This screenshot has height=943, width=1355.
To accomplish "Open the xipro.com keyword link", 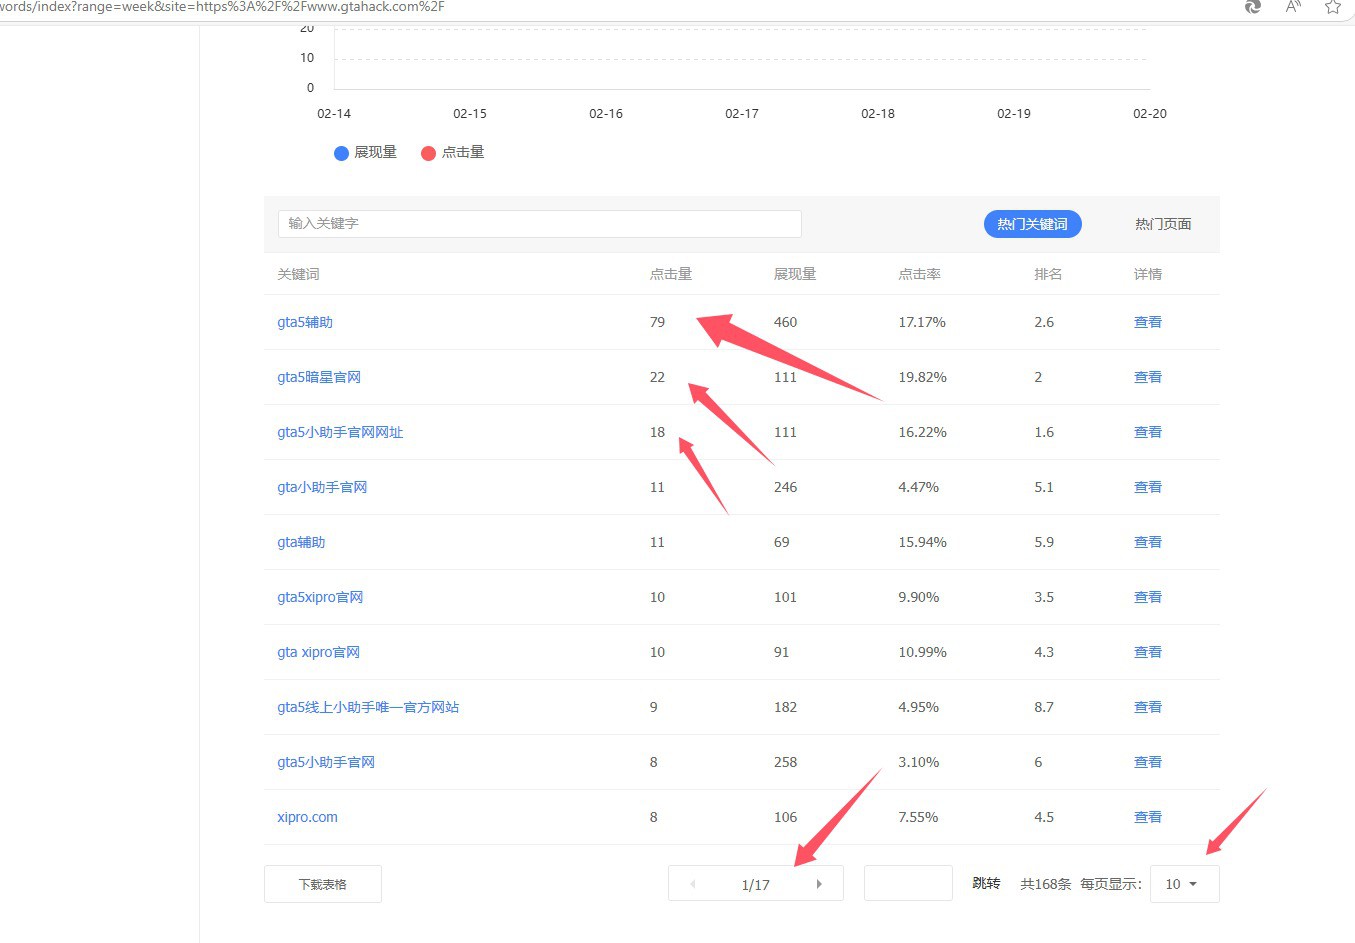I will pyautogui.click(x=307, y=817).
